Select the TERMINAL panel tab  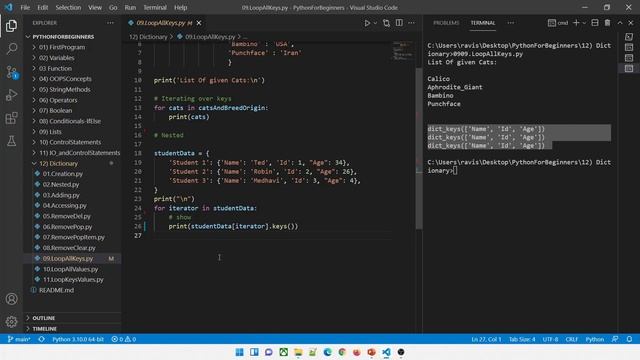click(x=482, y=23)
